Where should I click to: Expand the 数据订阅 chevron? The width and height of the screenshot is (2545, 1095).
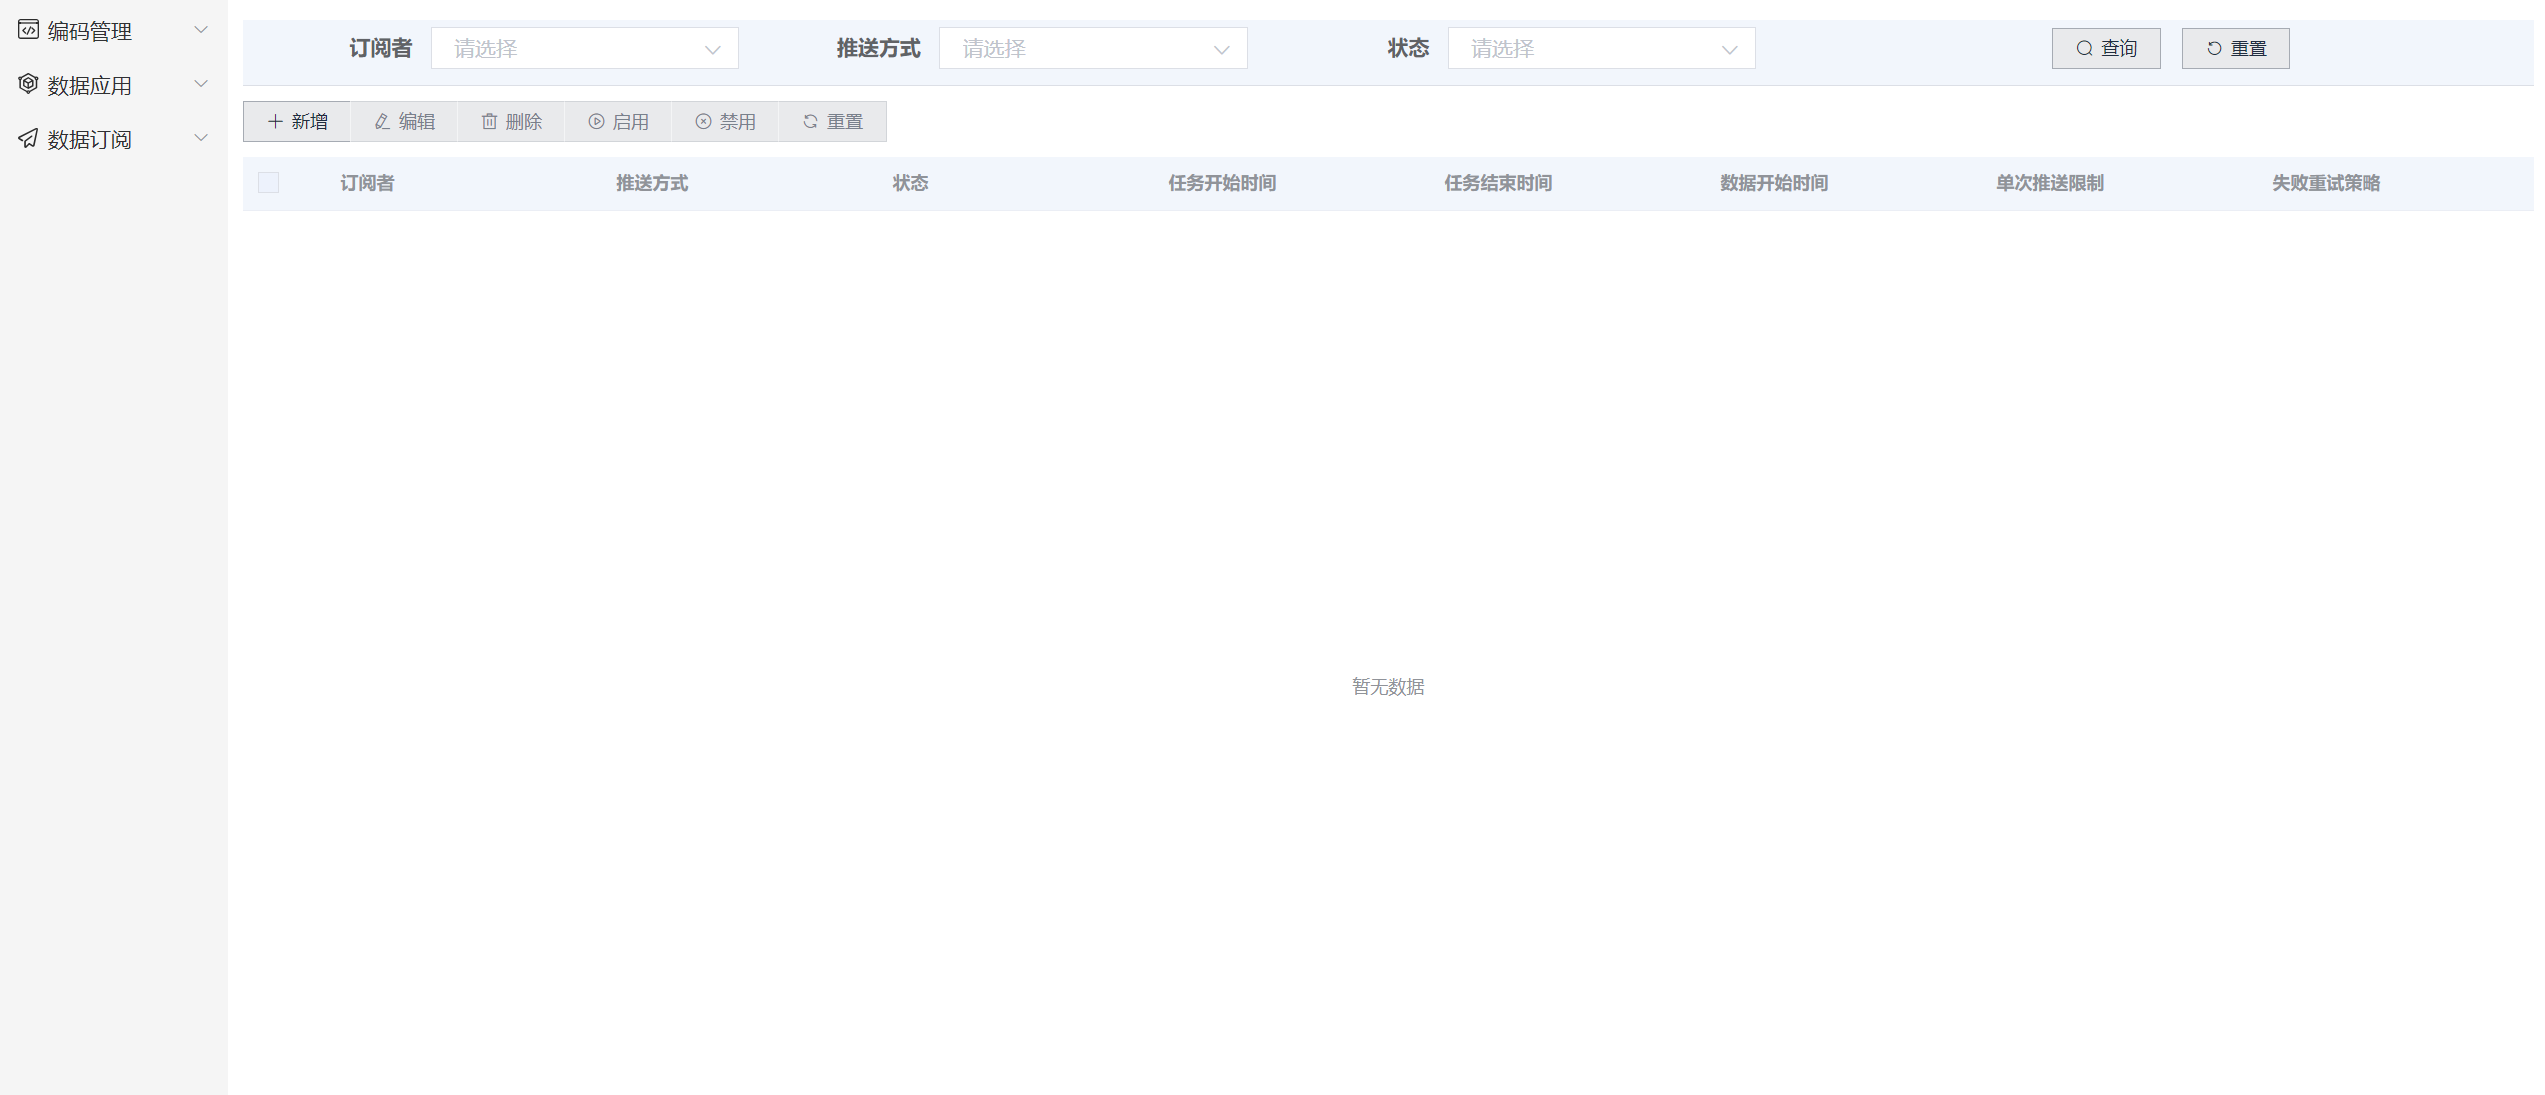click(x=200, y=138)
